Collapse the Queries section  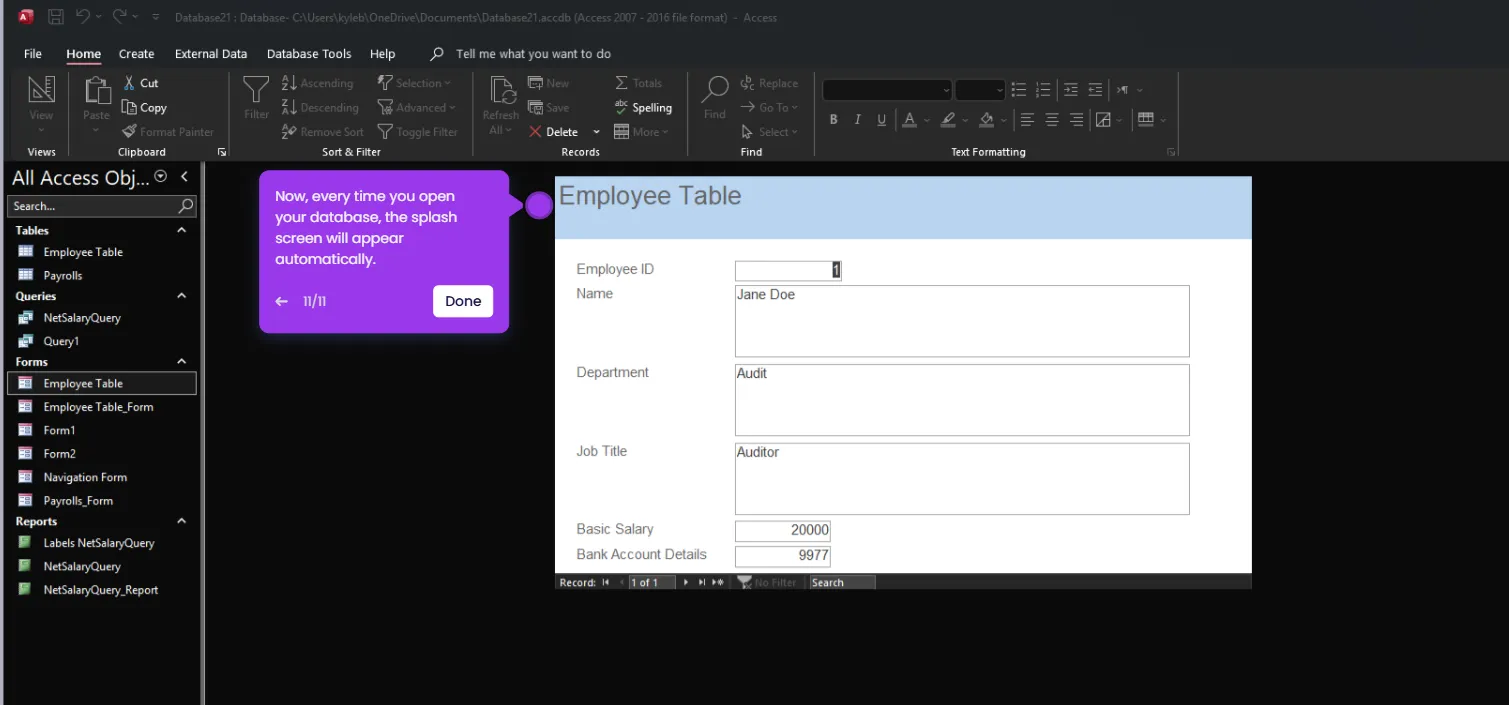pyautogui.click(x=181, y=295)
